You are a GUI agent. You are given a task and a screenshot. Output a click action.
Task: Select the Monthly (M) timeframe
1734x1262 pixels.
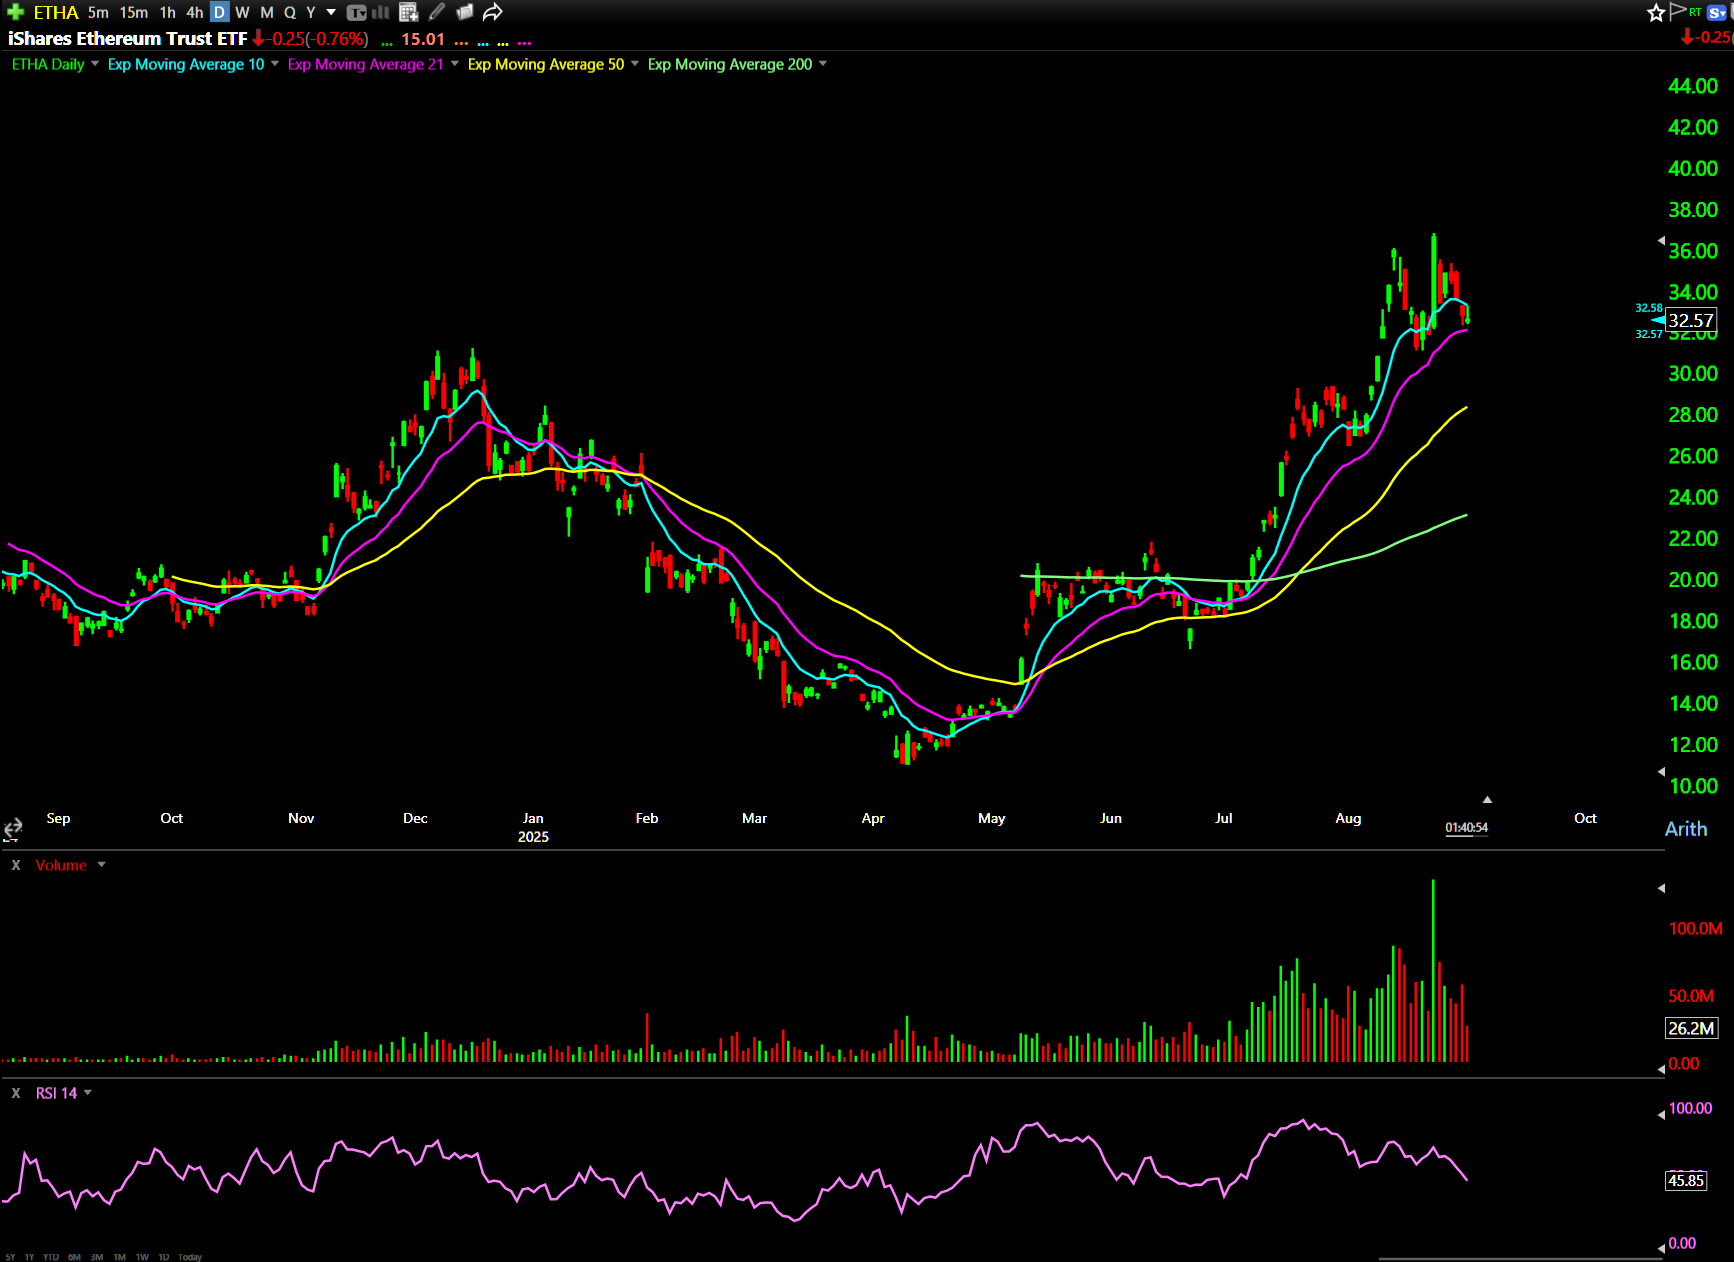click(267, 12)
